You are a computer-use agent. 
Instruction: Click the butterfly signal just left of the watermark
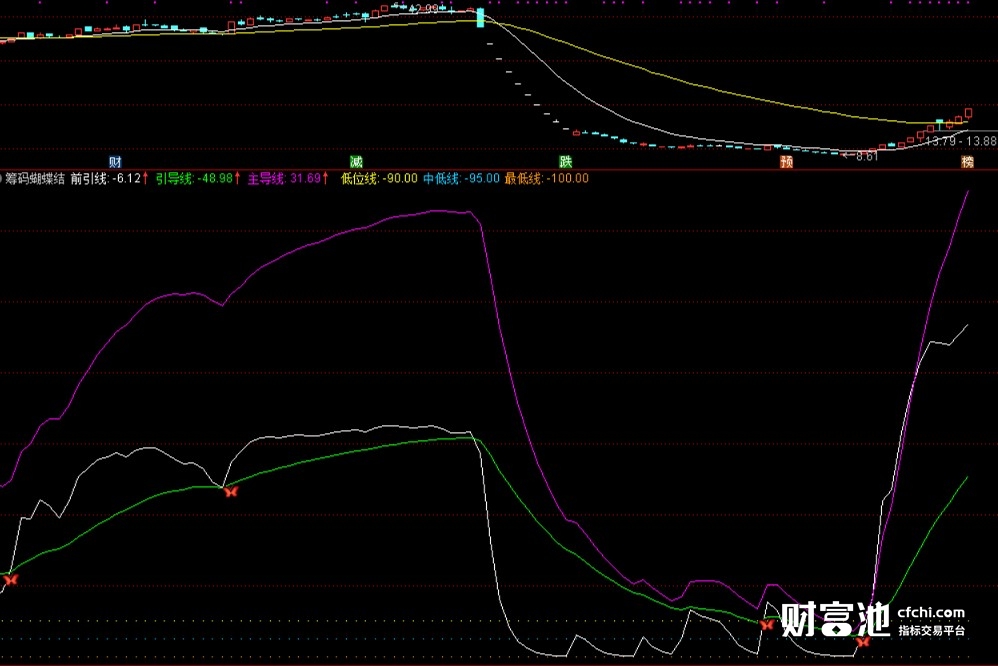pos(767,624)
